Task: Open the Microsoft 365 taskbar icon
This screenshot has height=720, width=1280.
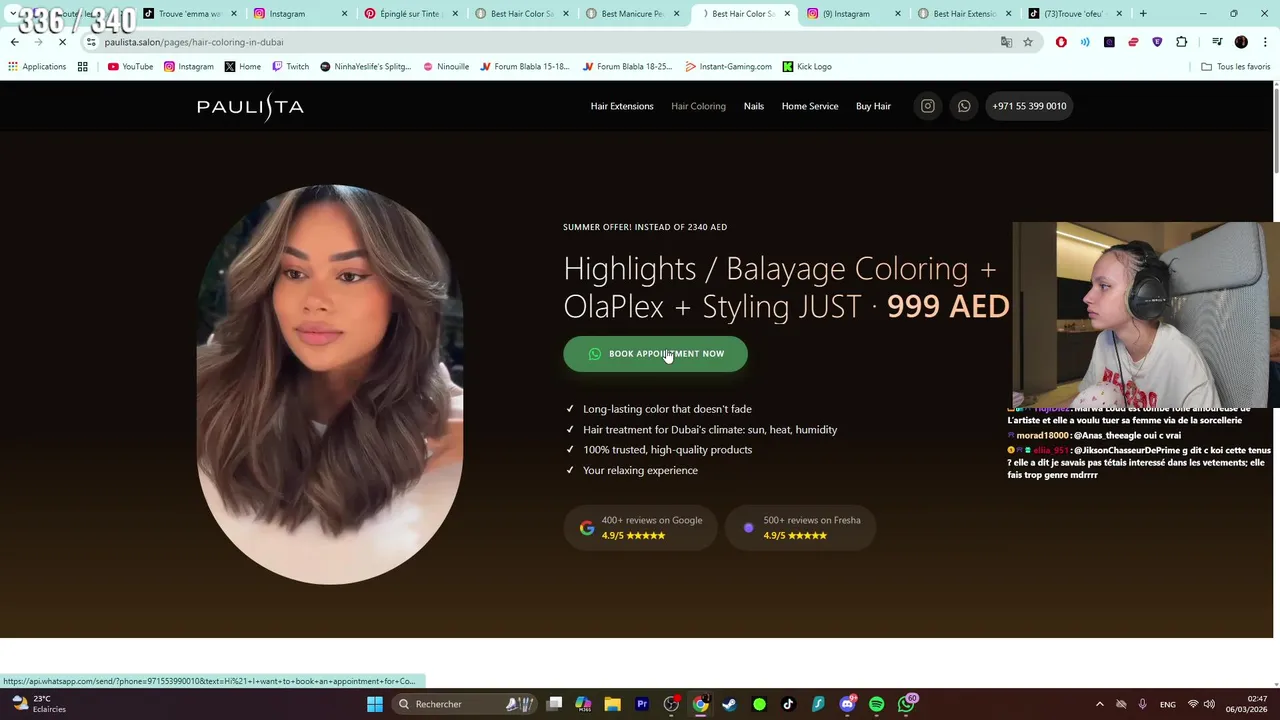Action: (583, 704)
